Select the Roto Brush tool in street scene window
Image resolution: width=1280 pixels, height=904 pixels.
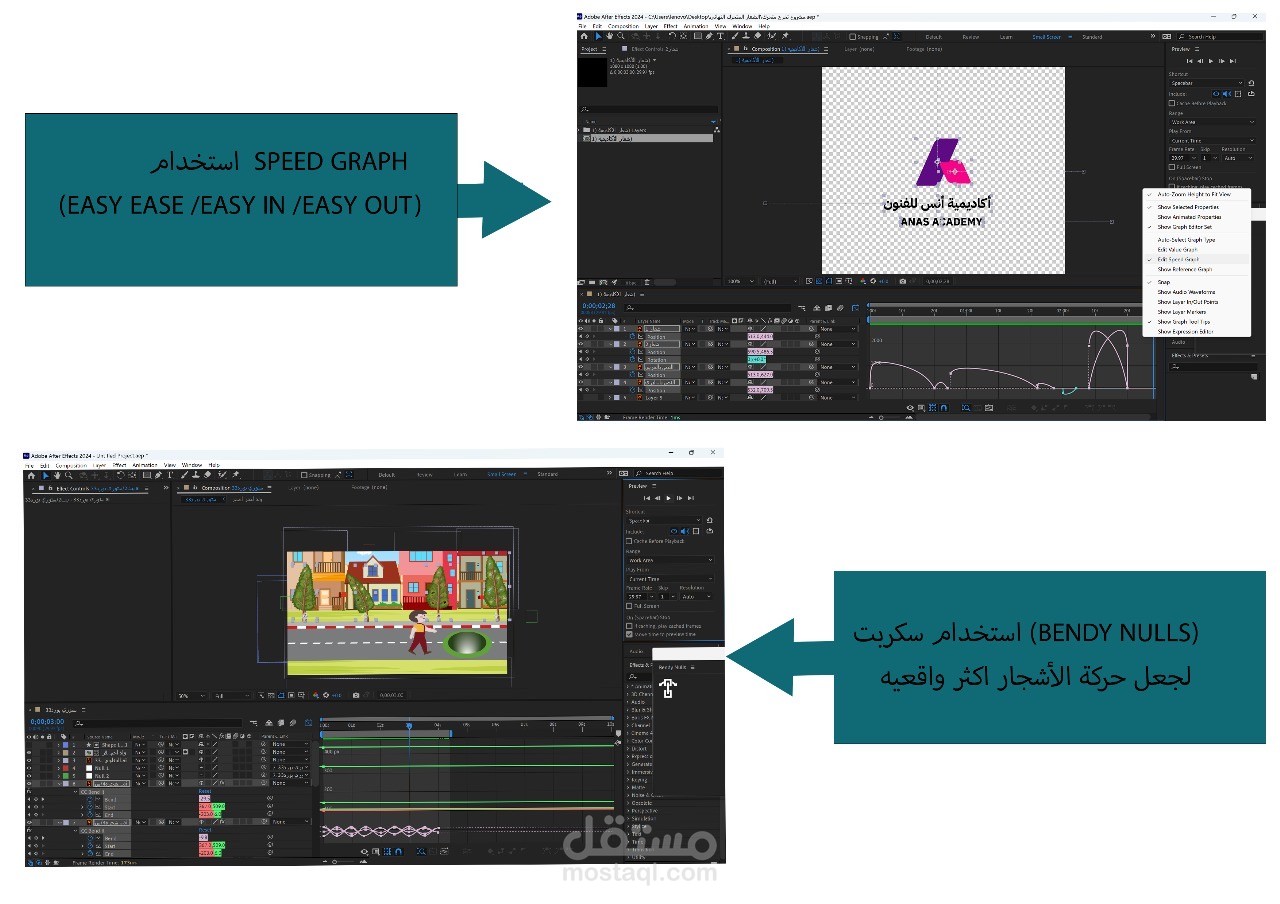(221, 476)
